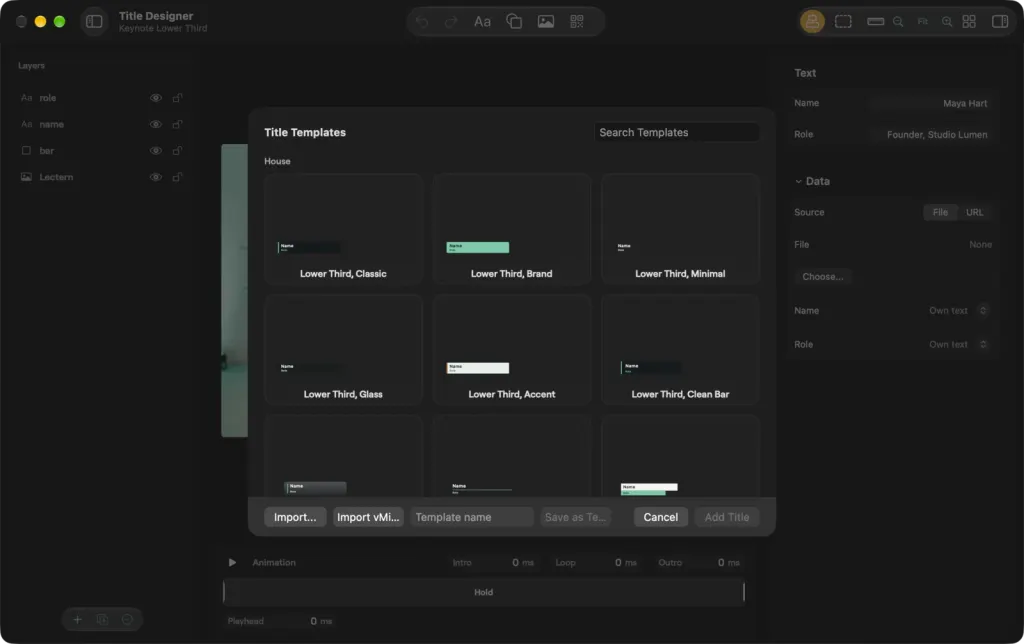The image size is (1024, 644).
Task: Toggle the dashed safe-area frame icon
Action: pos(843,22)
